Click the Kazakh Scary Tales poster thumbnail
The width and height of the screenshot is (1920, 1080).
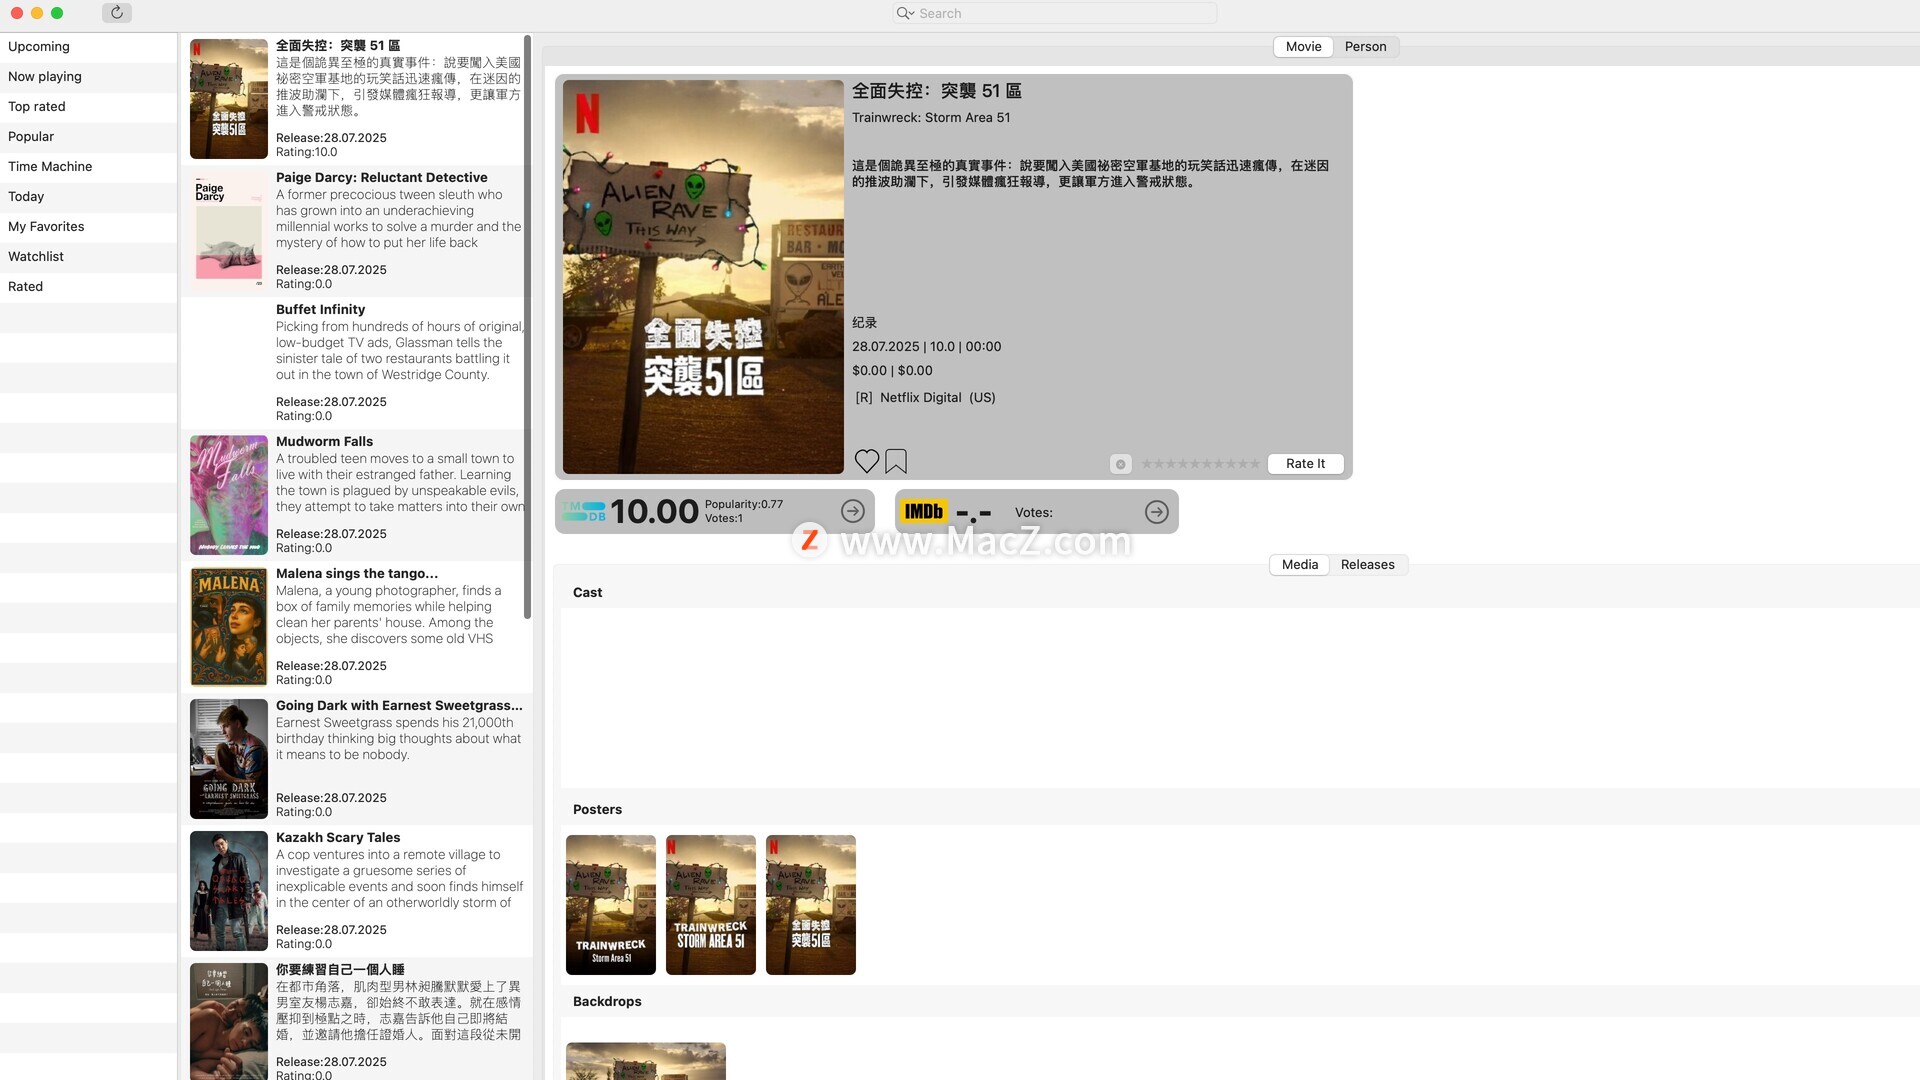[x=229, y=891]
